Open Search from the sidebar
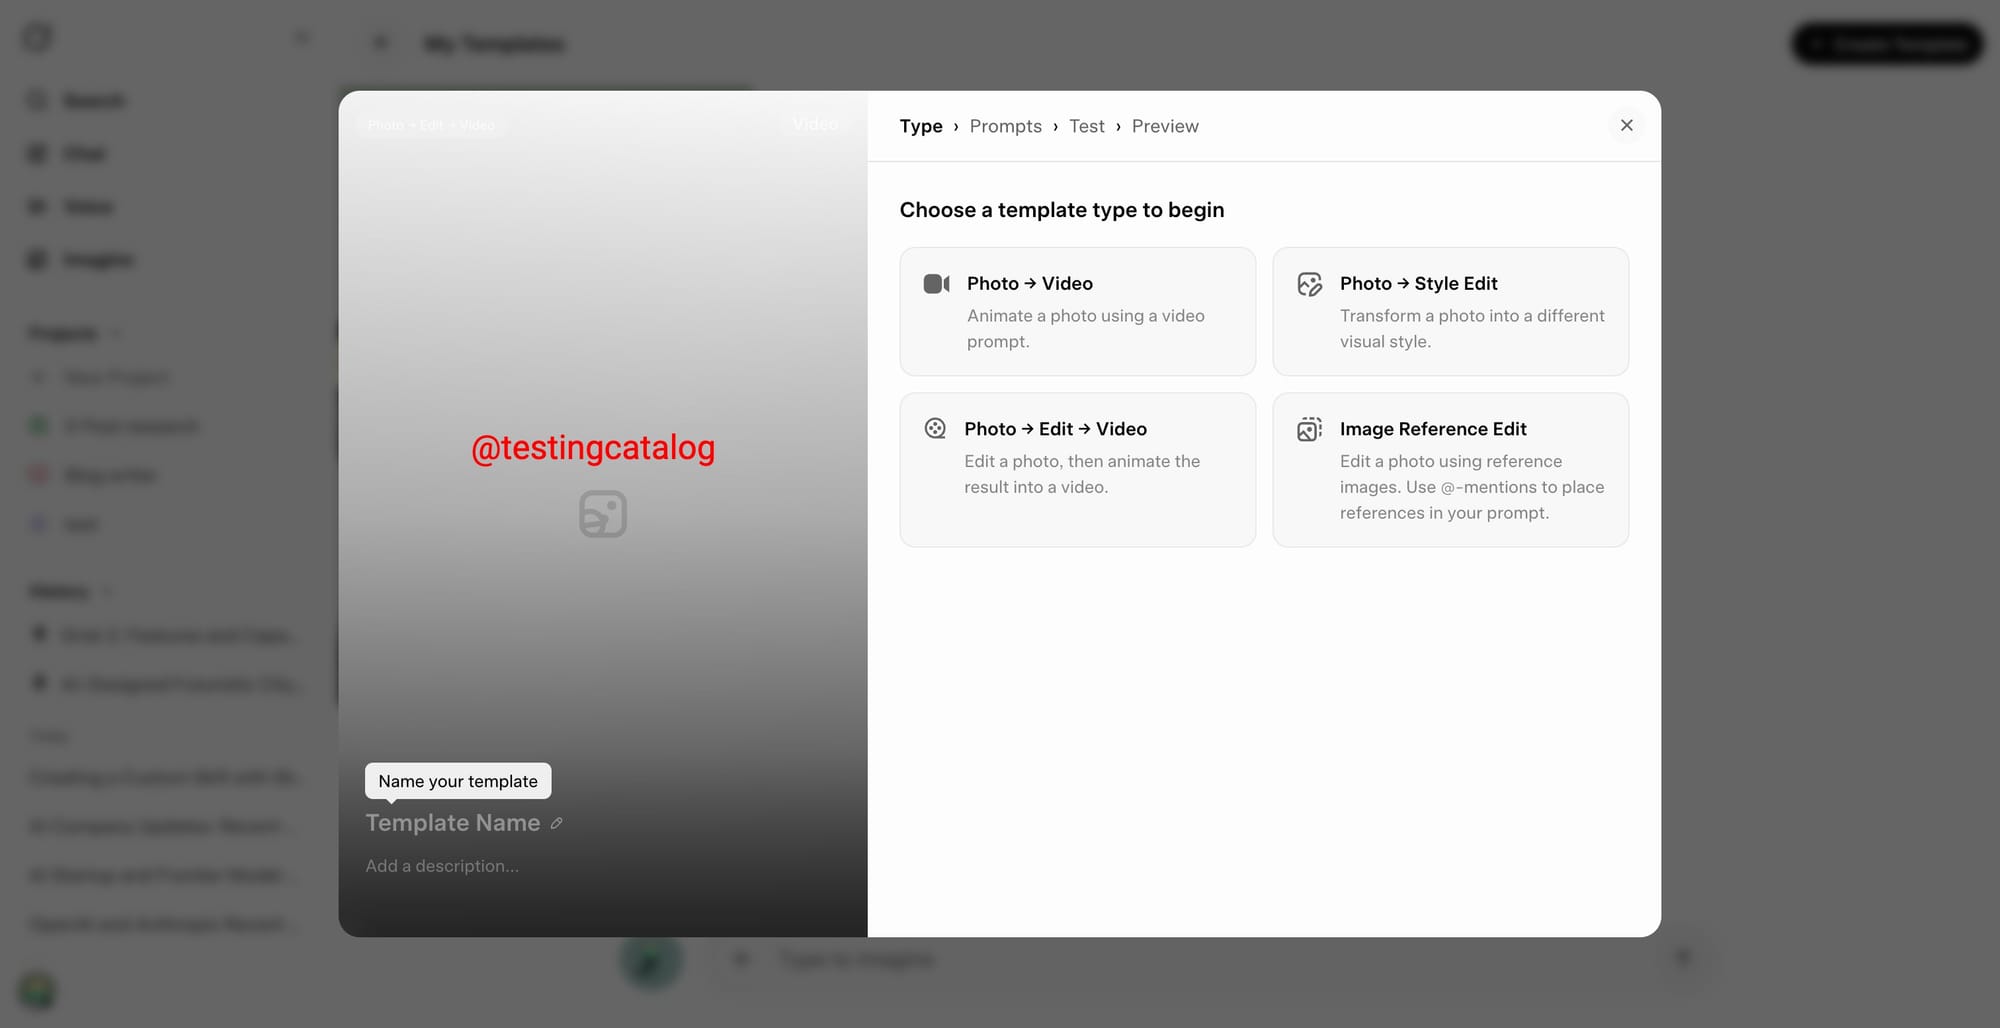Viewport: 2000px width, 1028px height. tap(93, 100)
